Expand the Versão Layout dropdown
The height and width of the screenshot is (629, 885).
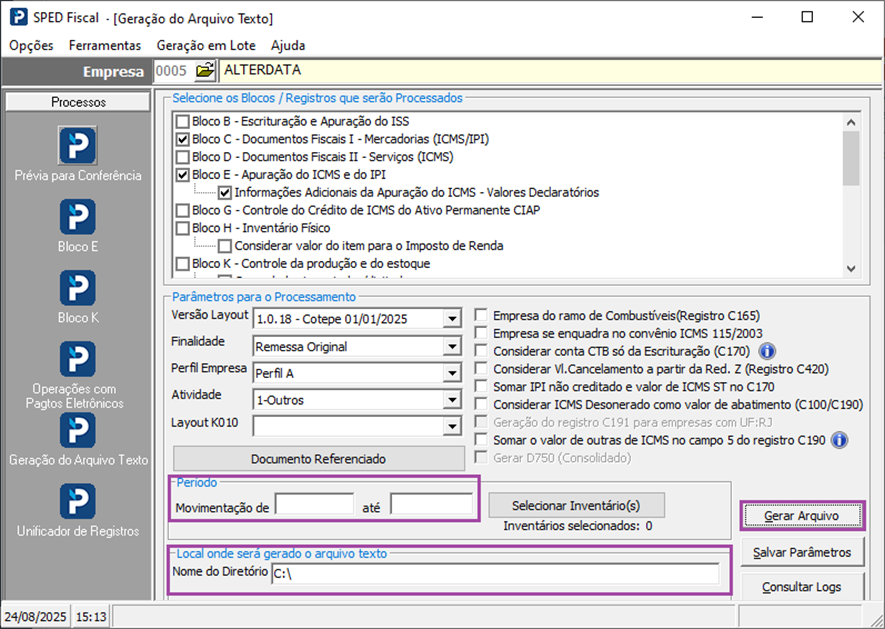click(452, 320)
